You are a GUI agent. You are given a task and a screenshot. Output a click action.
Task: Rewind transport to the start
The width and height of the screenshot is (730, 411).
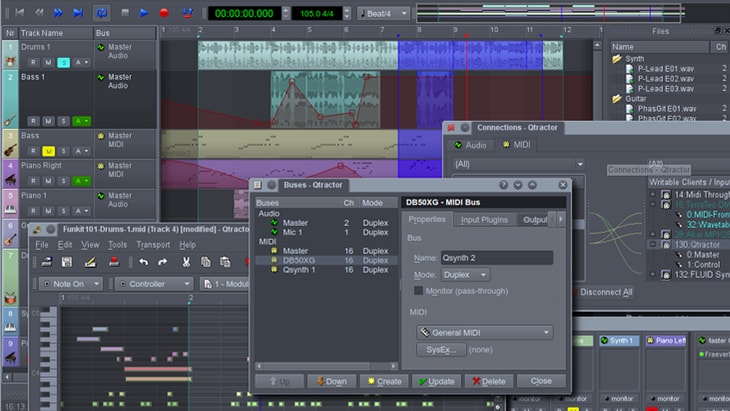point(20,13)
